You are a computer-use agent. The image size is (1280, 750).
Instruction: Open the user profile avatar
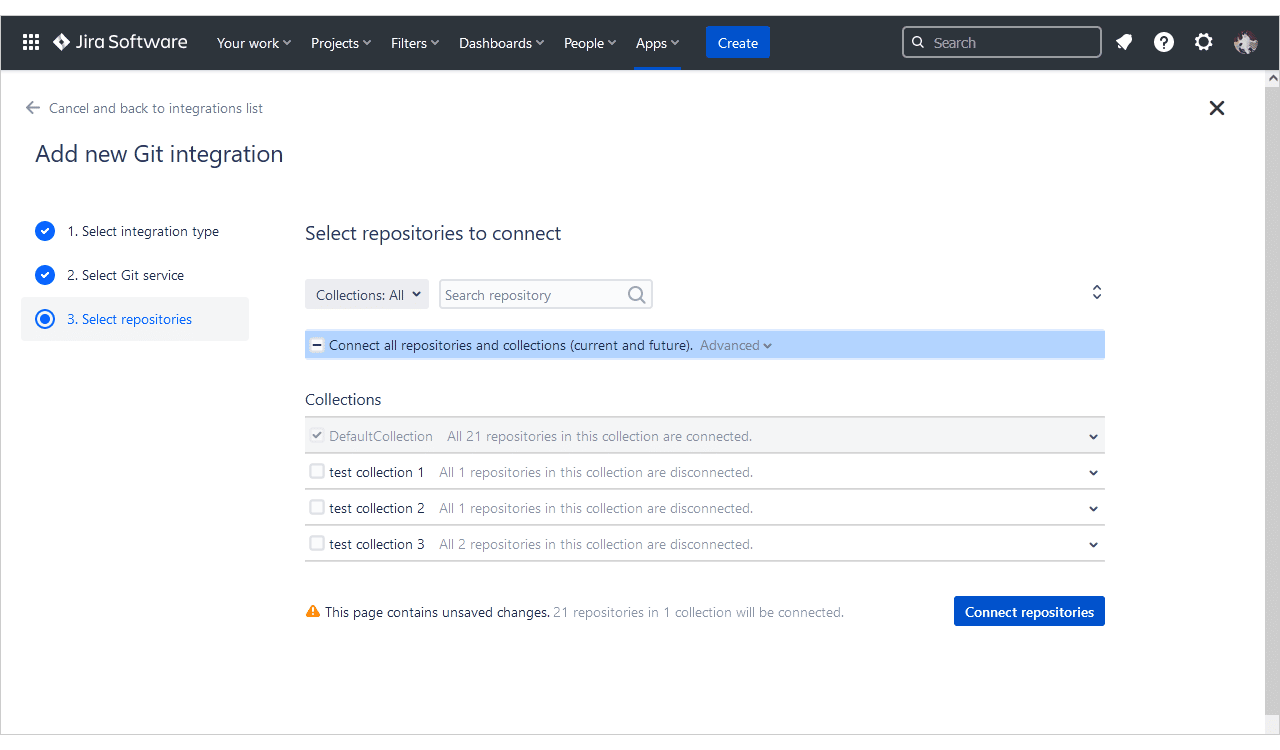coord(1245,42)
